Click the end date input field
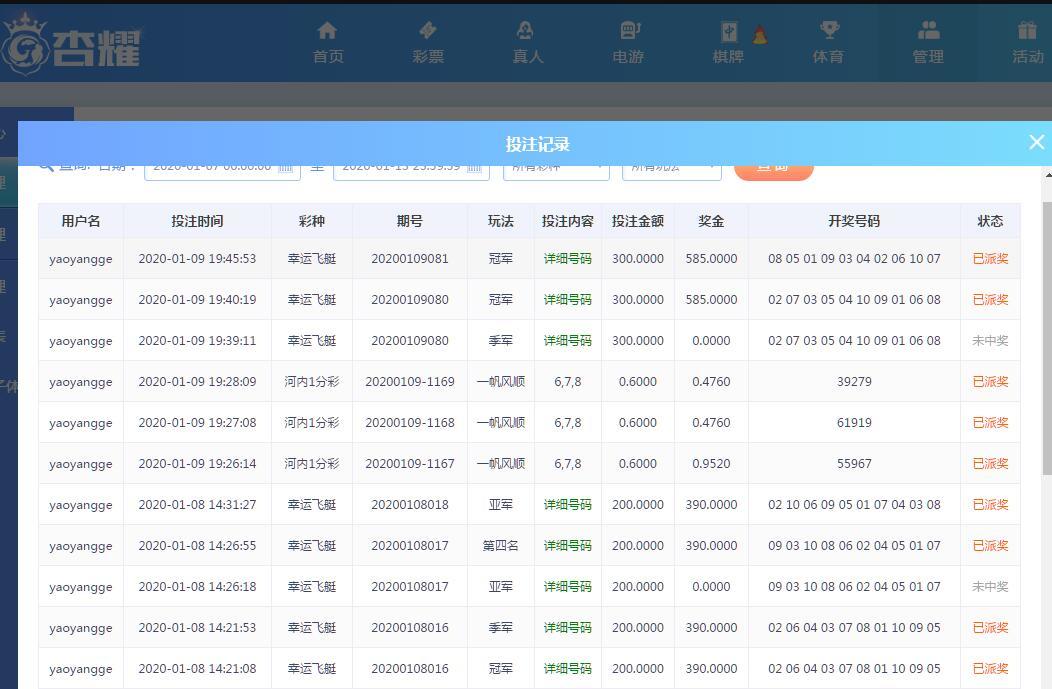 [411, 172]
